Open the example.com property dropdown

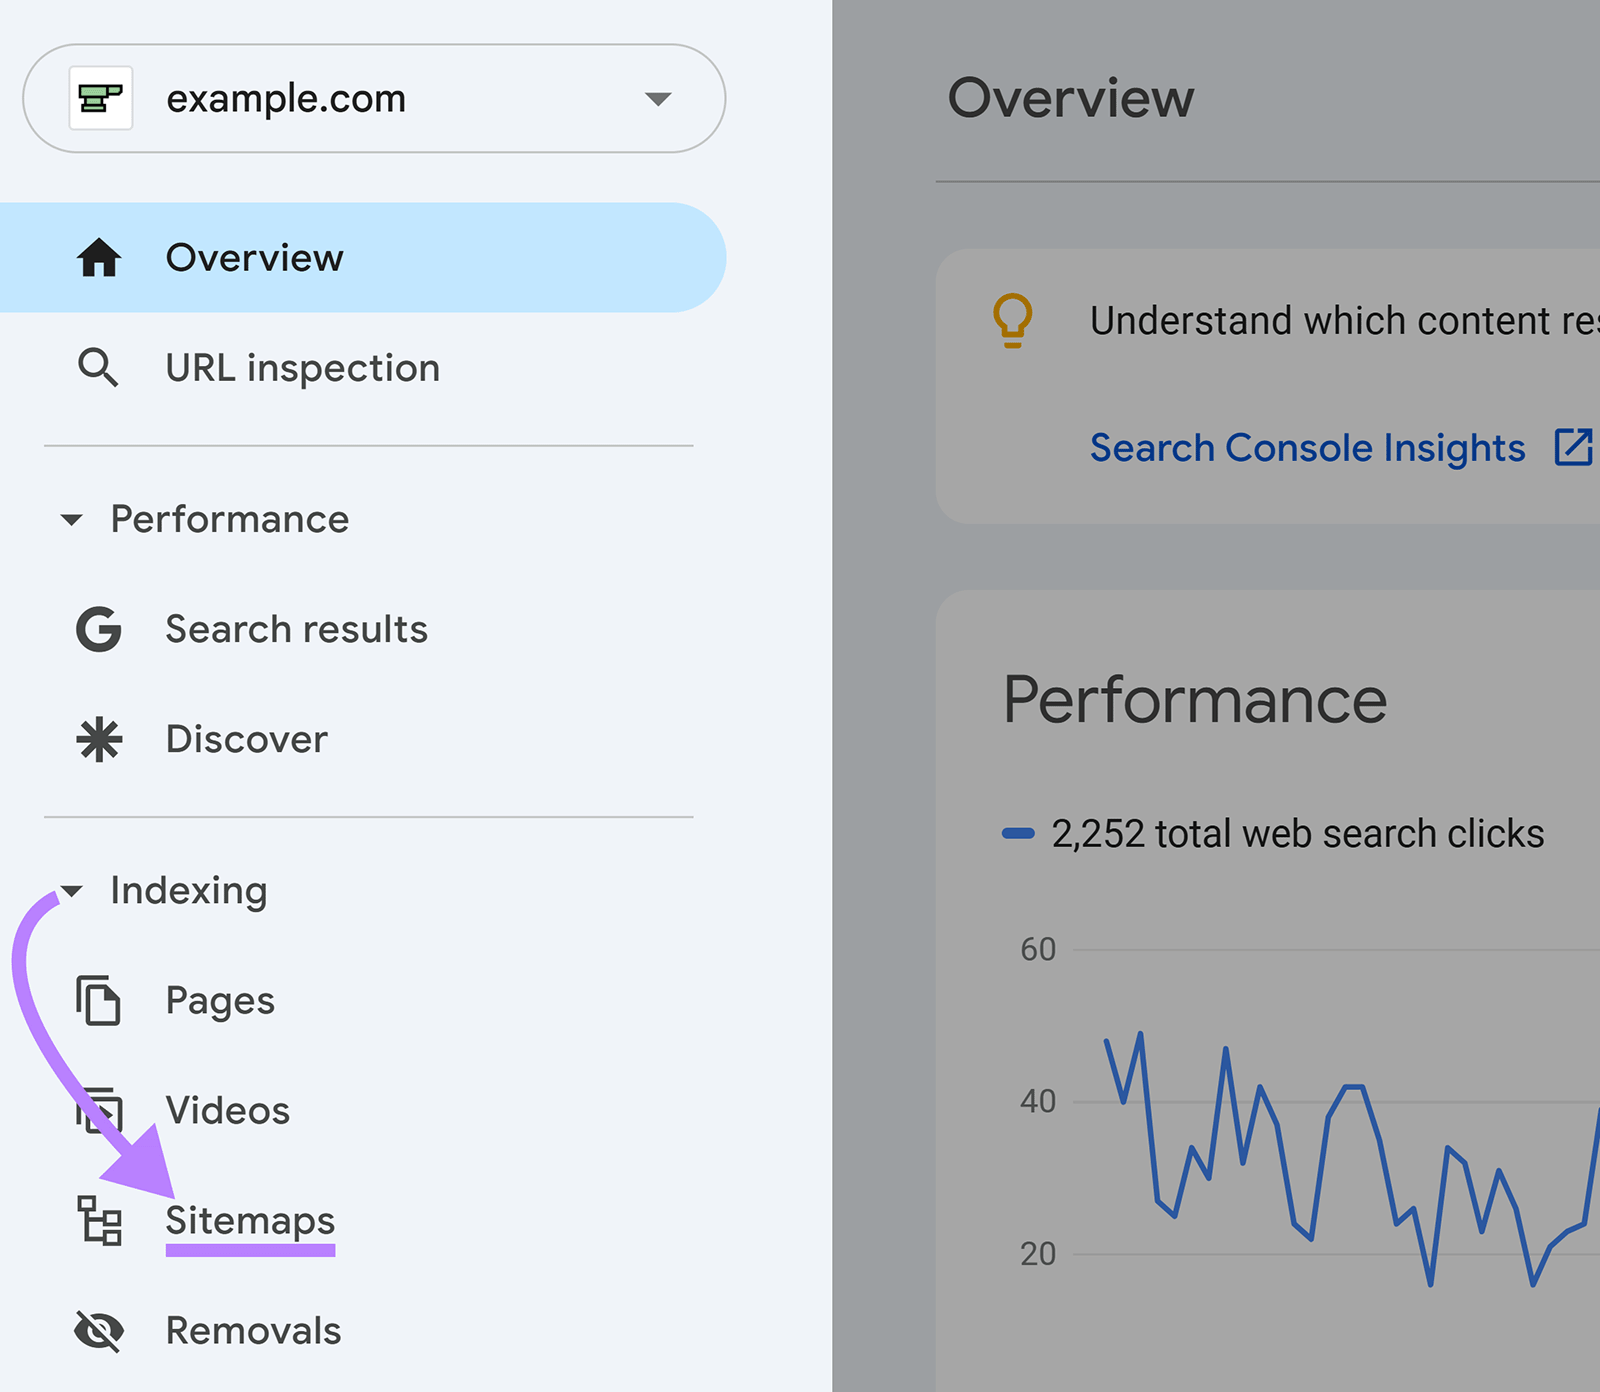pos(657,98)
